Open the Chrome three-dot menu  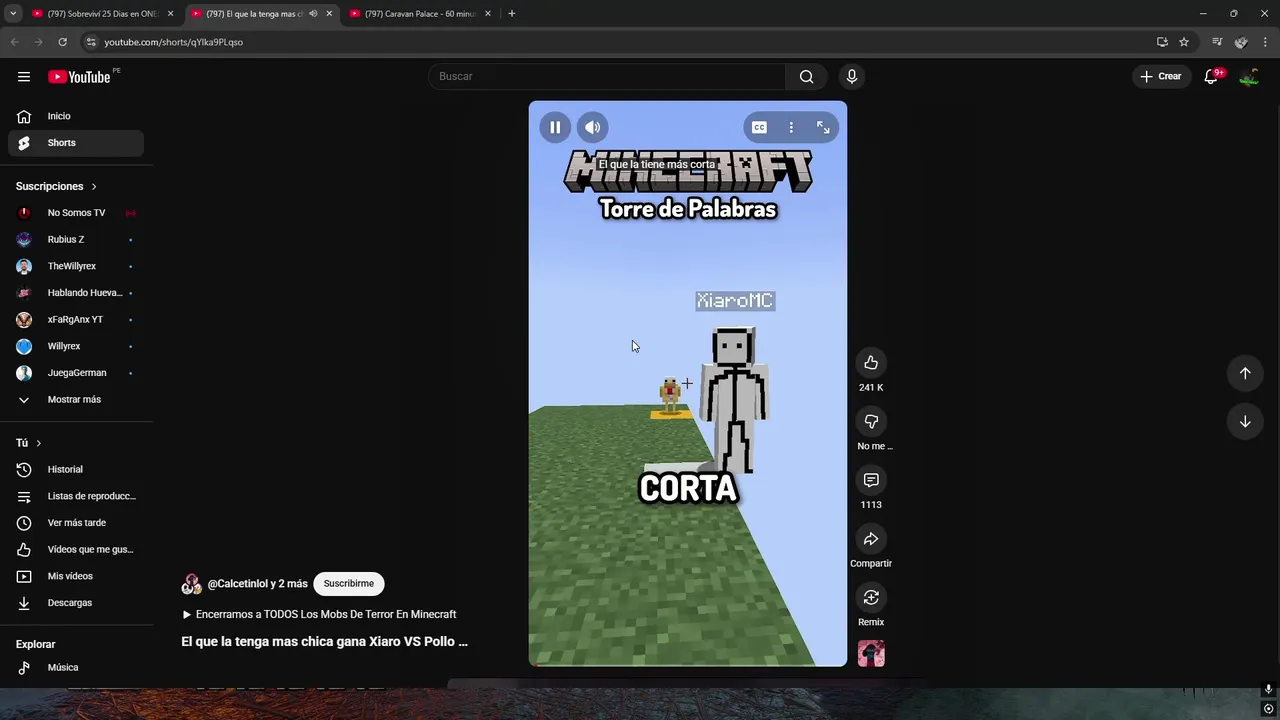1265,42
